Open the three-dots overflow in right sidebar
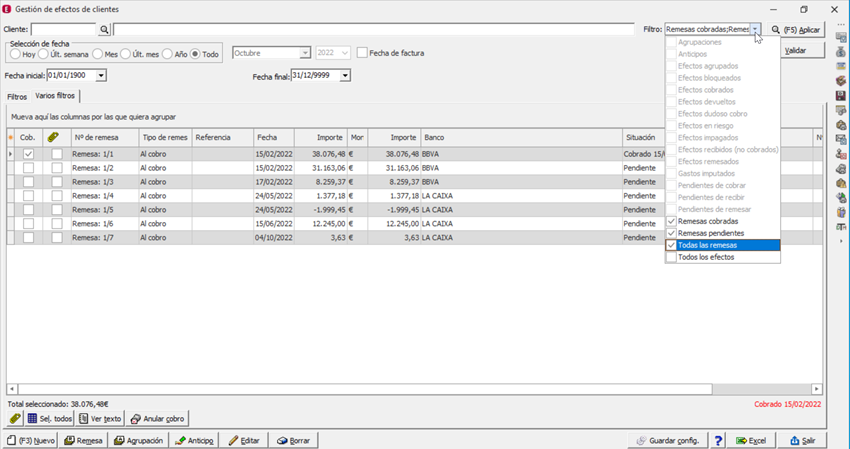This screenshot has width=850, height=449. click(841, 24)
